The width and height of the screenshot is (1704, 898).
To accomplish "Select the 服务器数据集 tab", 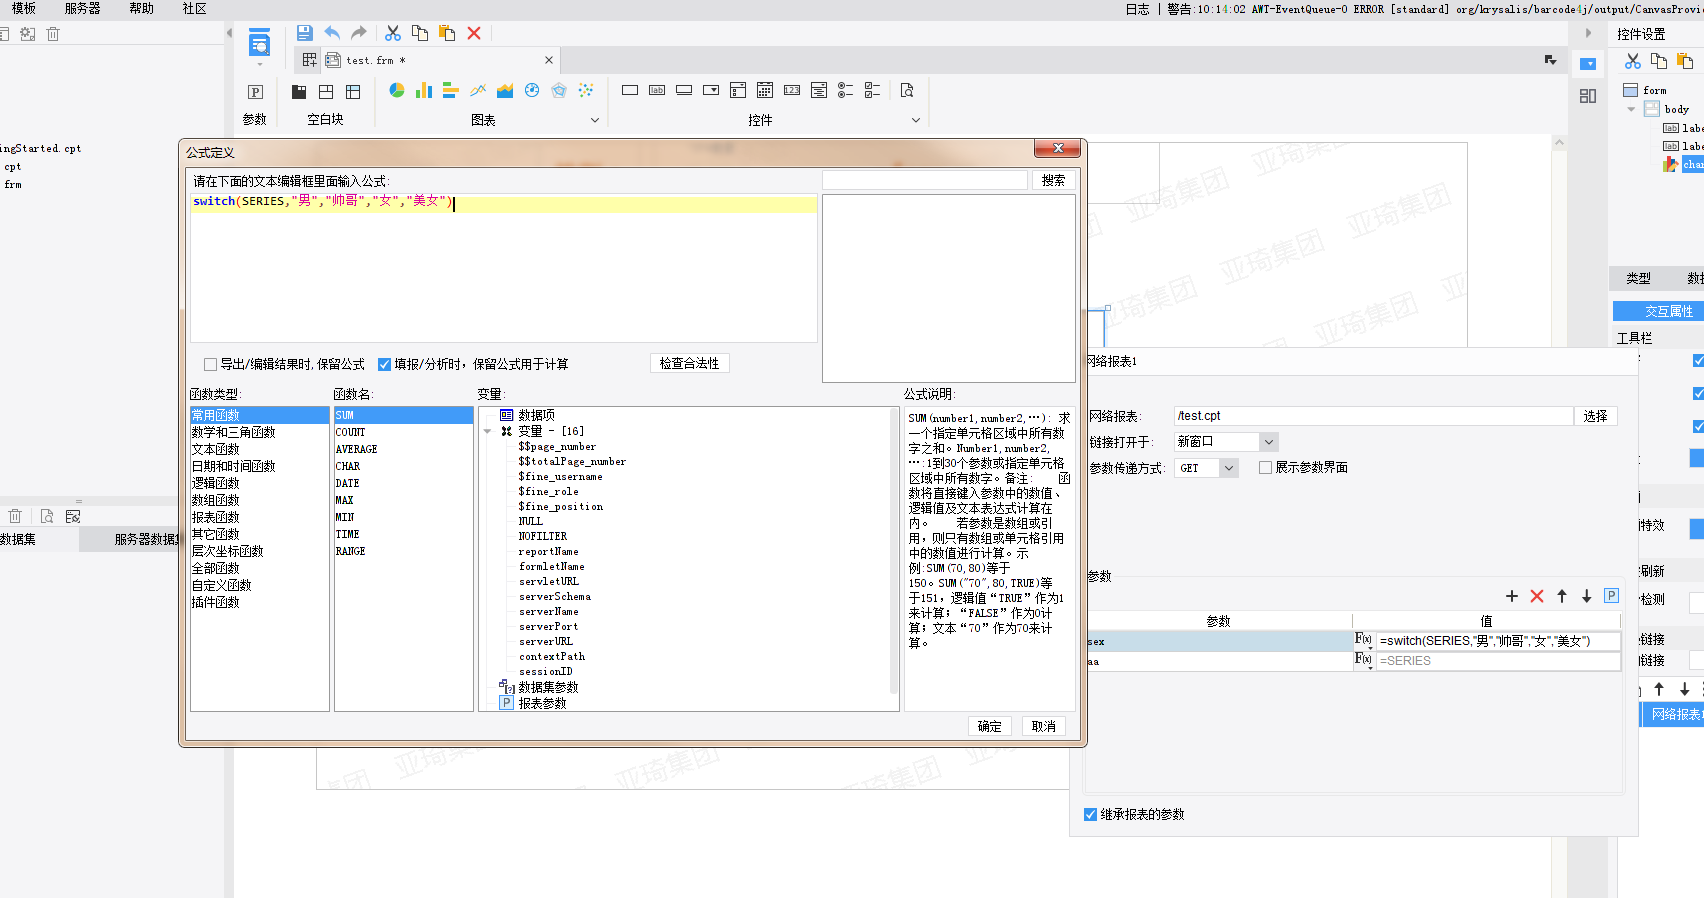I will pyautogui.click(x=145, y=540).
